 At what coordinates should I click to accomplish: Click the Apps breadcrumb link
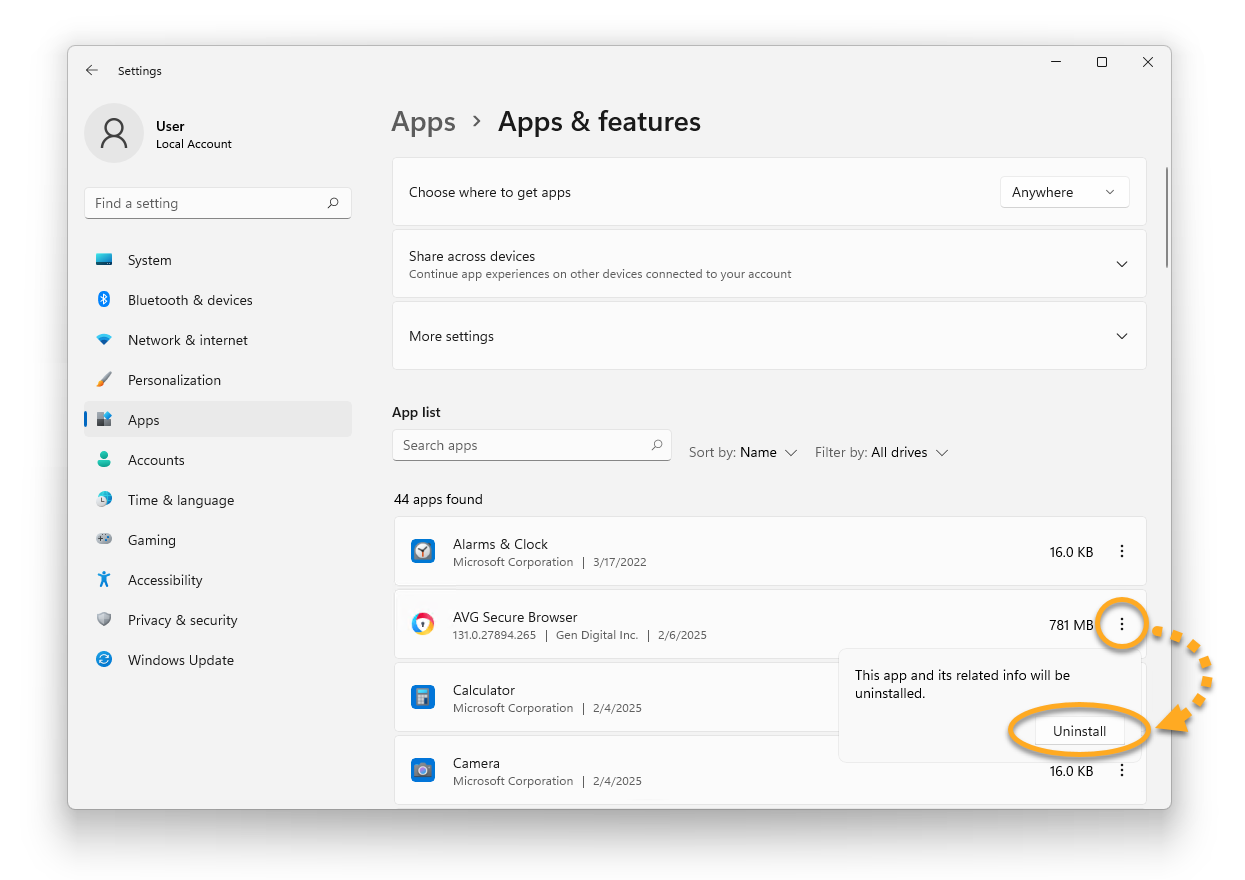[423, 122]
